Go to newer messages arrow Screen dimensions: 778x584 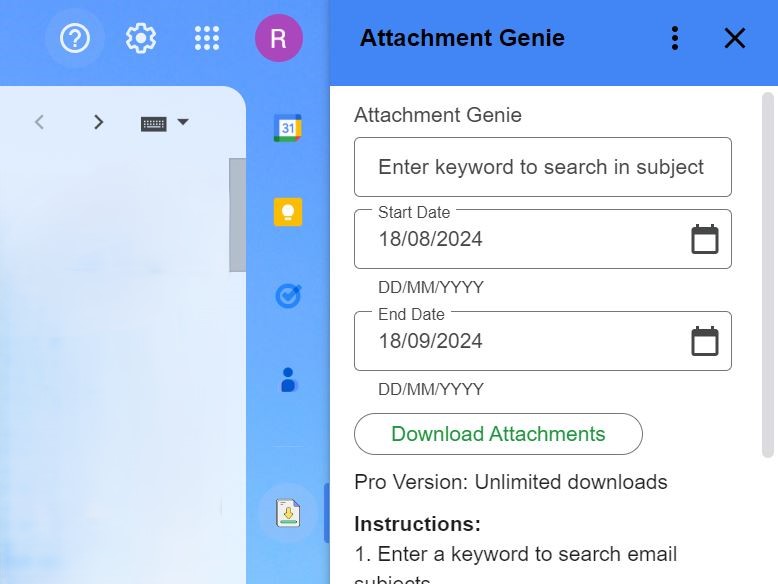click(40, 122)
